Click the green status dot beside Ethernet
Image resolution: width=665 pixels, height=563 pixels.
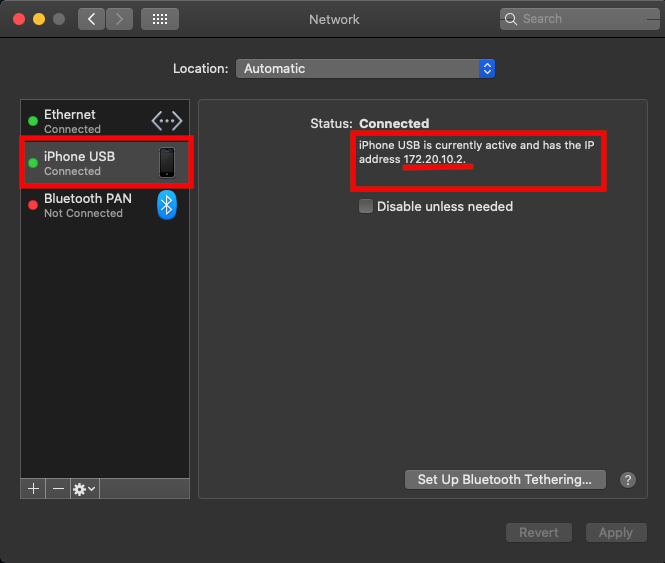[33, 121]
